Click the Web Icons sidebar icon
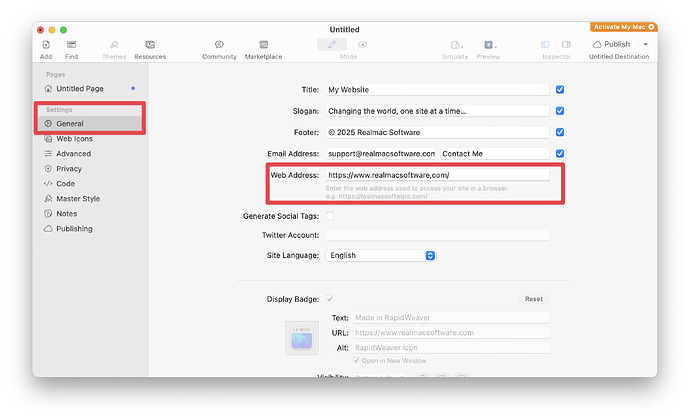This screenshot has height=419, width=690. coord(48,139)
